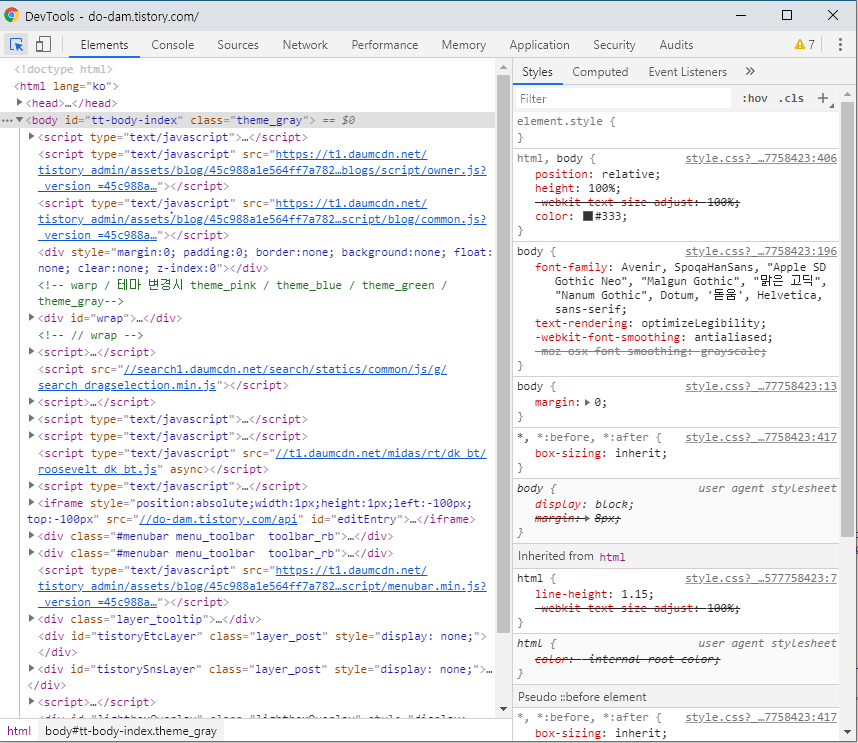Switch to the Console tab

[172, 45]
